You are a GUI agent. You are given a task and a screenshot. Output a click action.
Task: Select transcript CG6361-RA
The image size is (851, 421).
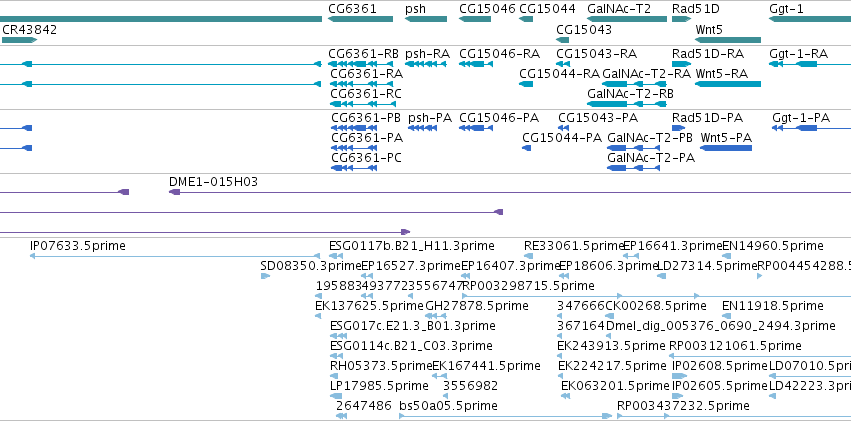coord(360,84)
